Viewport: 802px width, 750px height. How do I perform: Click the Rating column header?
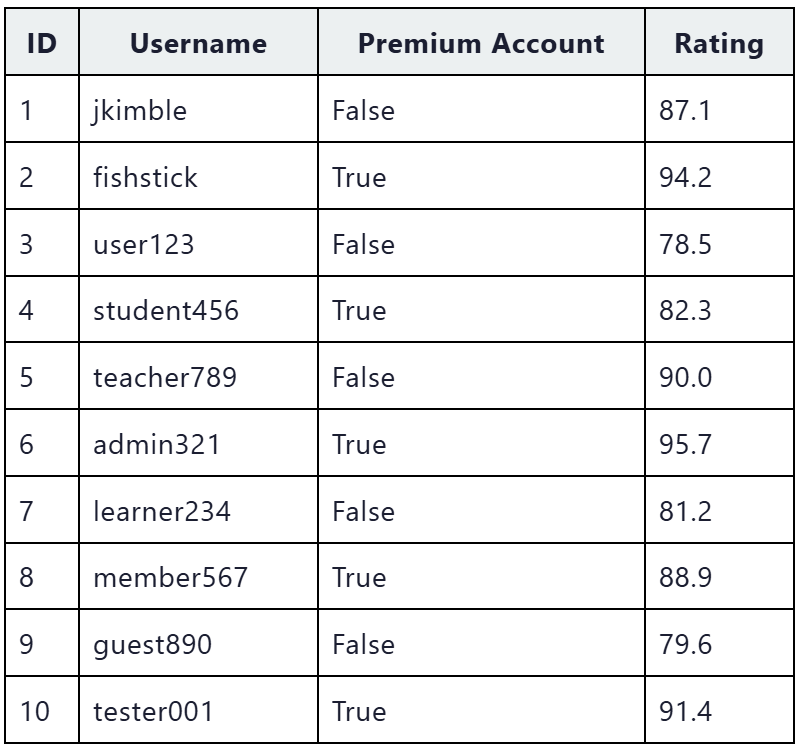(x=719, y=42)
